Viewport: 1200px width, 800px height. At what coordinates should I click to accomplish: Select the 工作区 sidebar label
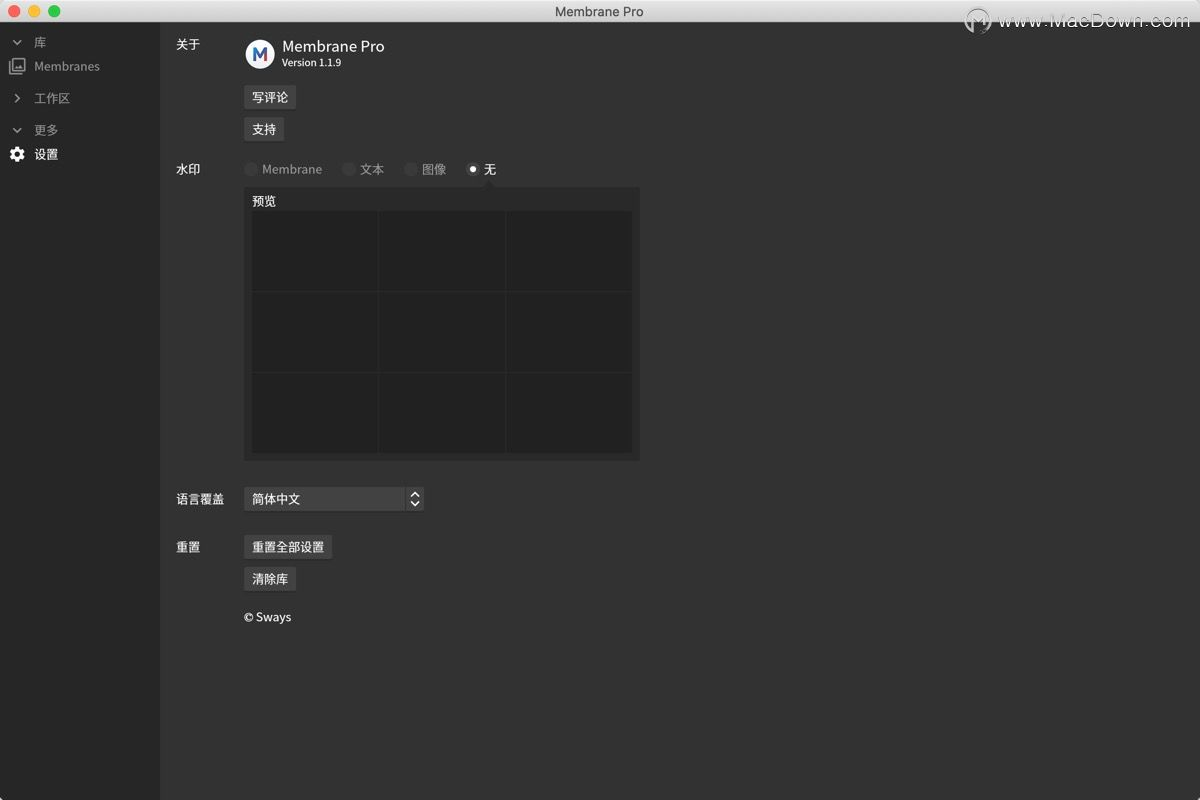click(x=52, y=98)
